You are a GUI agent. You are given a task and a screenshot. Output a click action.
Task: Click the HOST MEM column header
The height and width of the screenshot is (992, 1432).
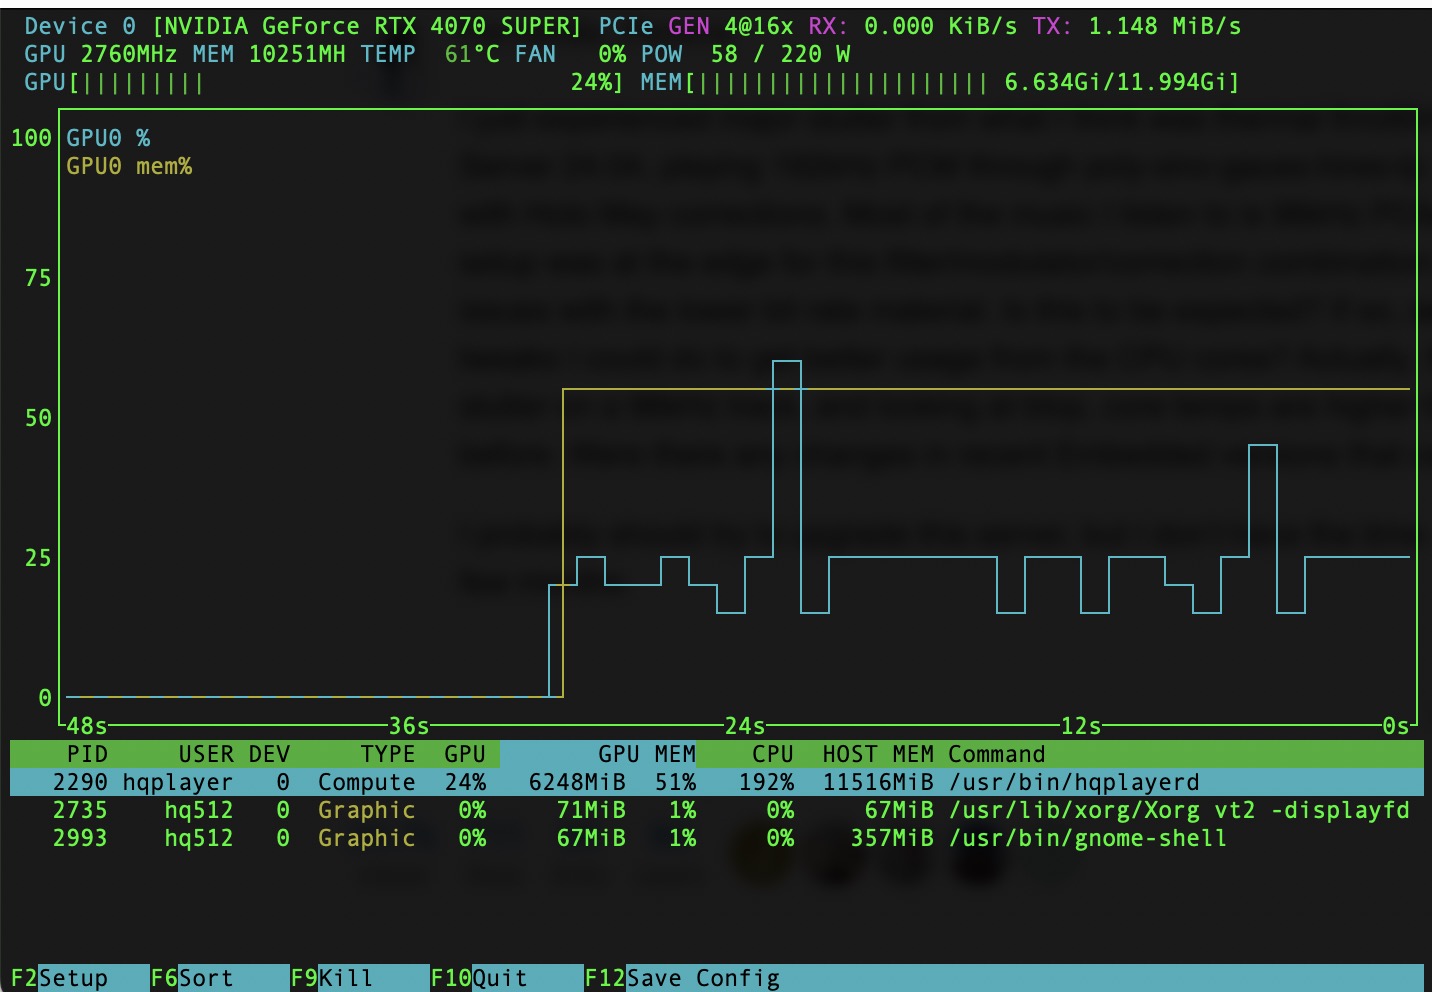point(878,754)
